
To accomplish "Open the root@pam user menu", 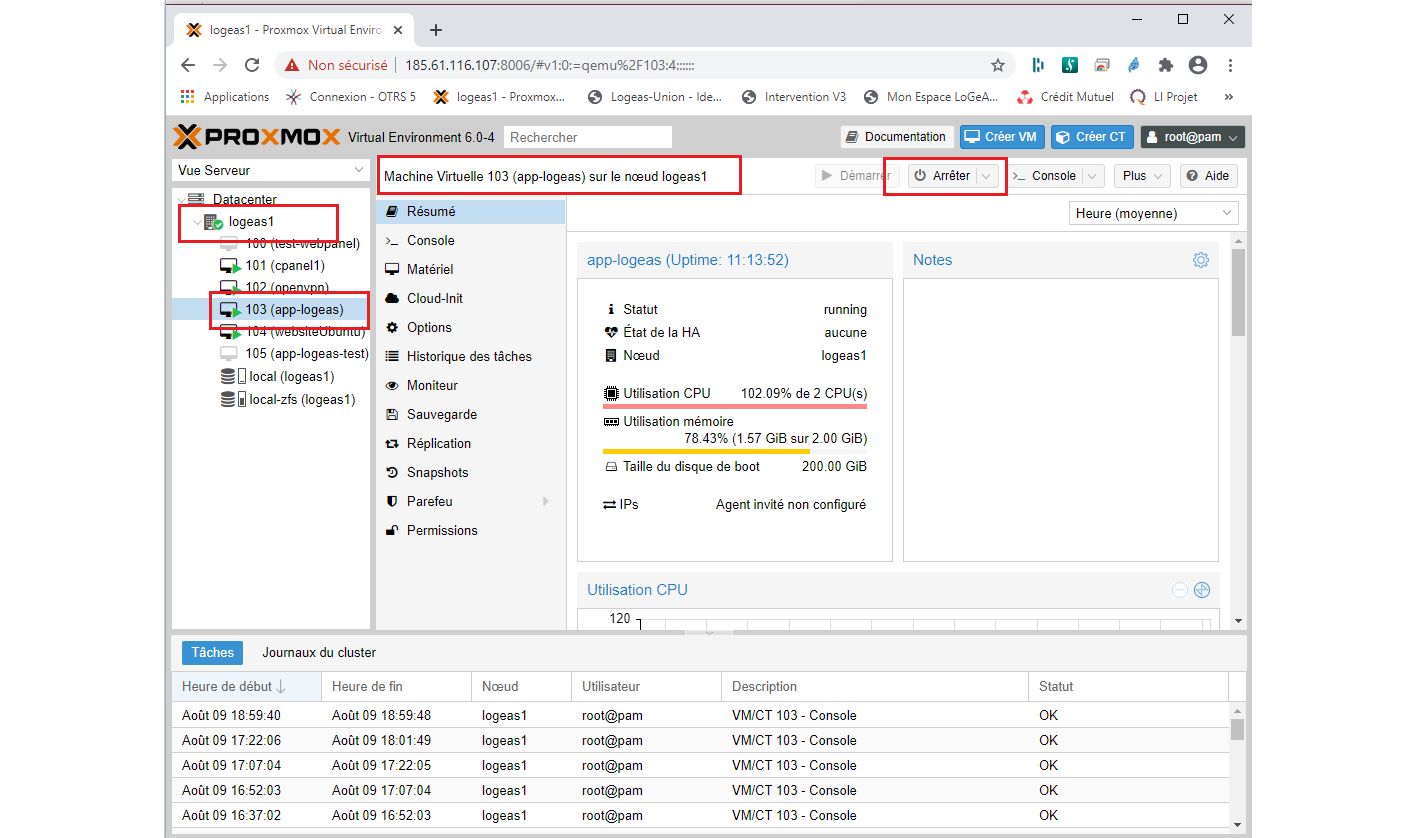I will pos(1192,137).
